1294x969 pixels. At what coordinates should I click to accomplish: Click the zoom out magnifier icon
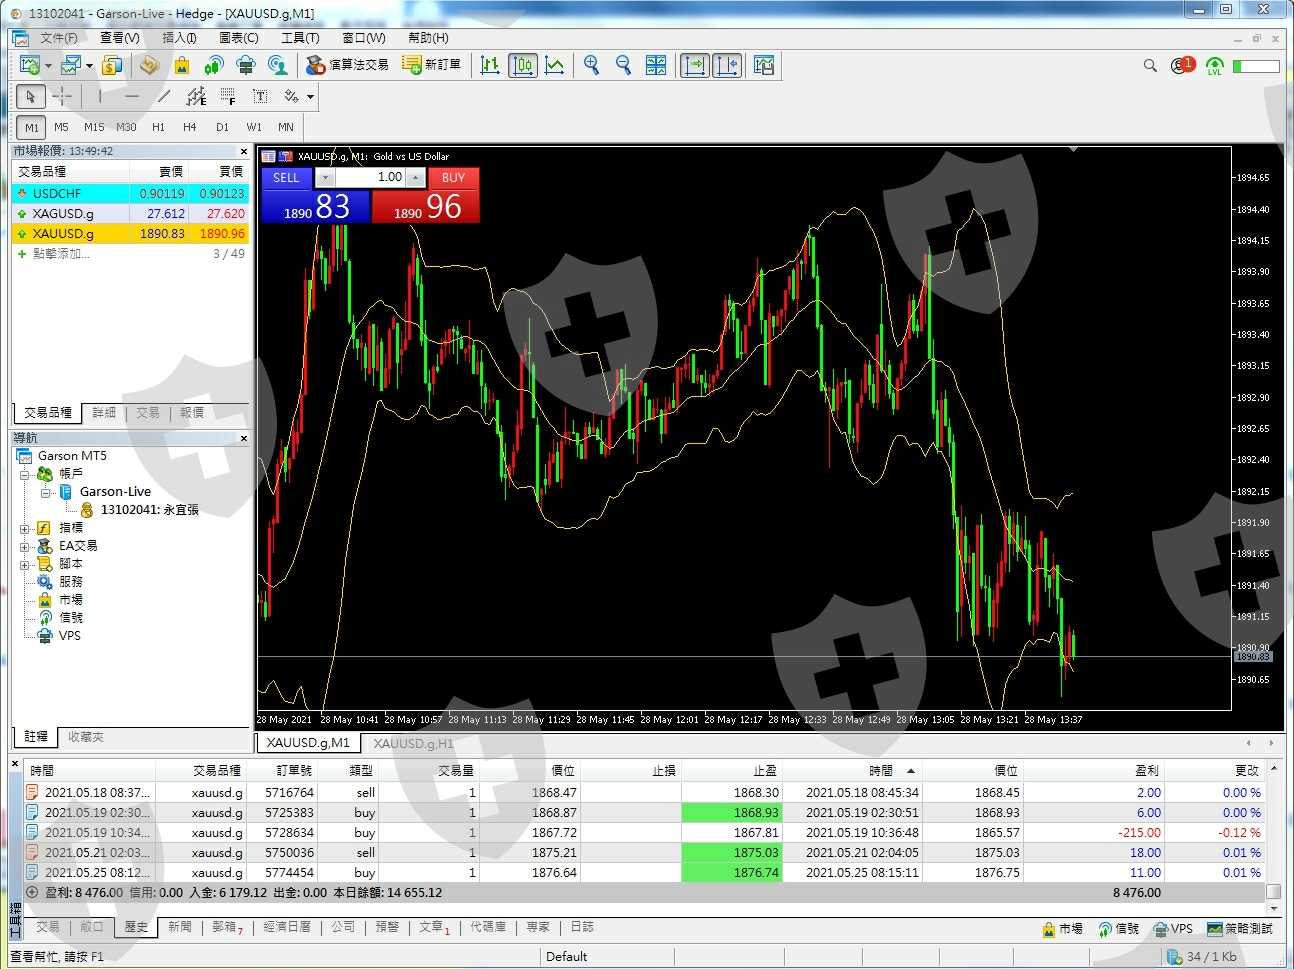(x=624, y=66)
